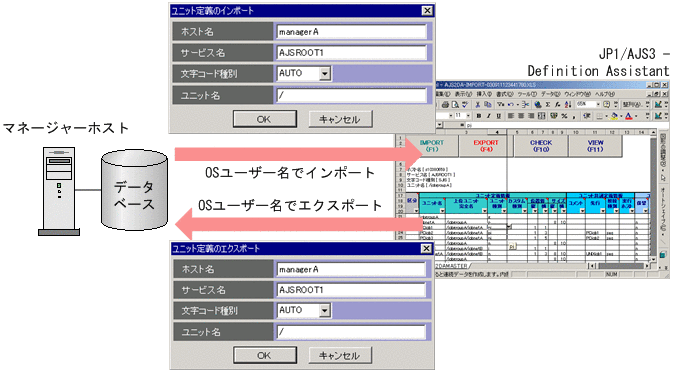680x373 pixels.
Task: Click Excel vertical scrollbar up arrow
Action: tap(653, 132)
